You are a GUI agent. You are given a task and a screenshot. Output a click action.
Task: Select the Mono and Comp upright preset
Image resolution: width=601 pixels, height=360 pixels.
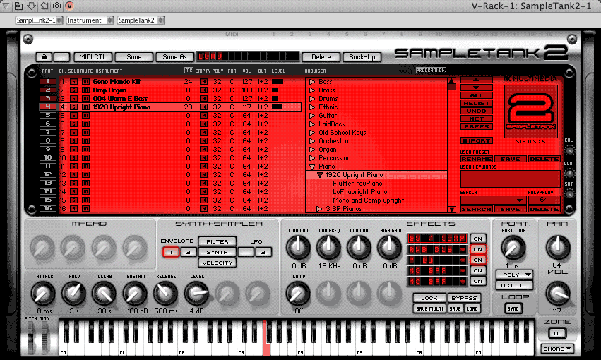coord(368,201)
